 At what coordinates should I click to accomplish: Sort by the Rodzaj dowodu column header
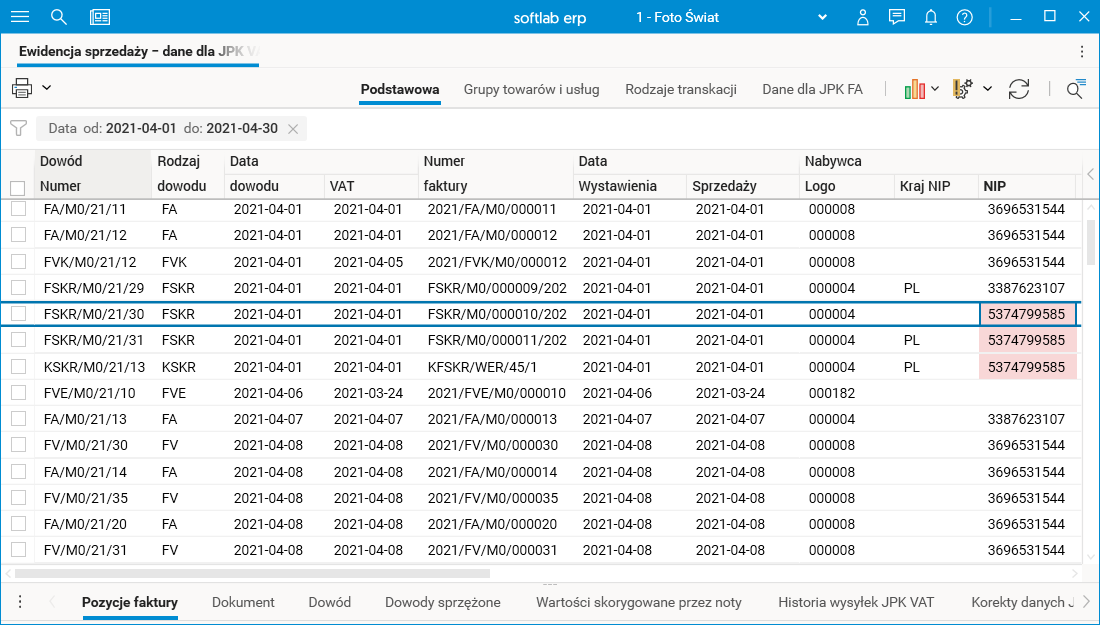[188, 173]
